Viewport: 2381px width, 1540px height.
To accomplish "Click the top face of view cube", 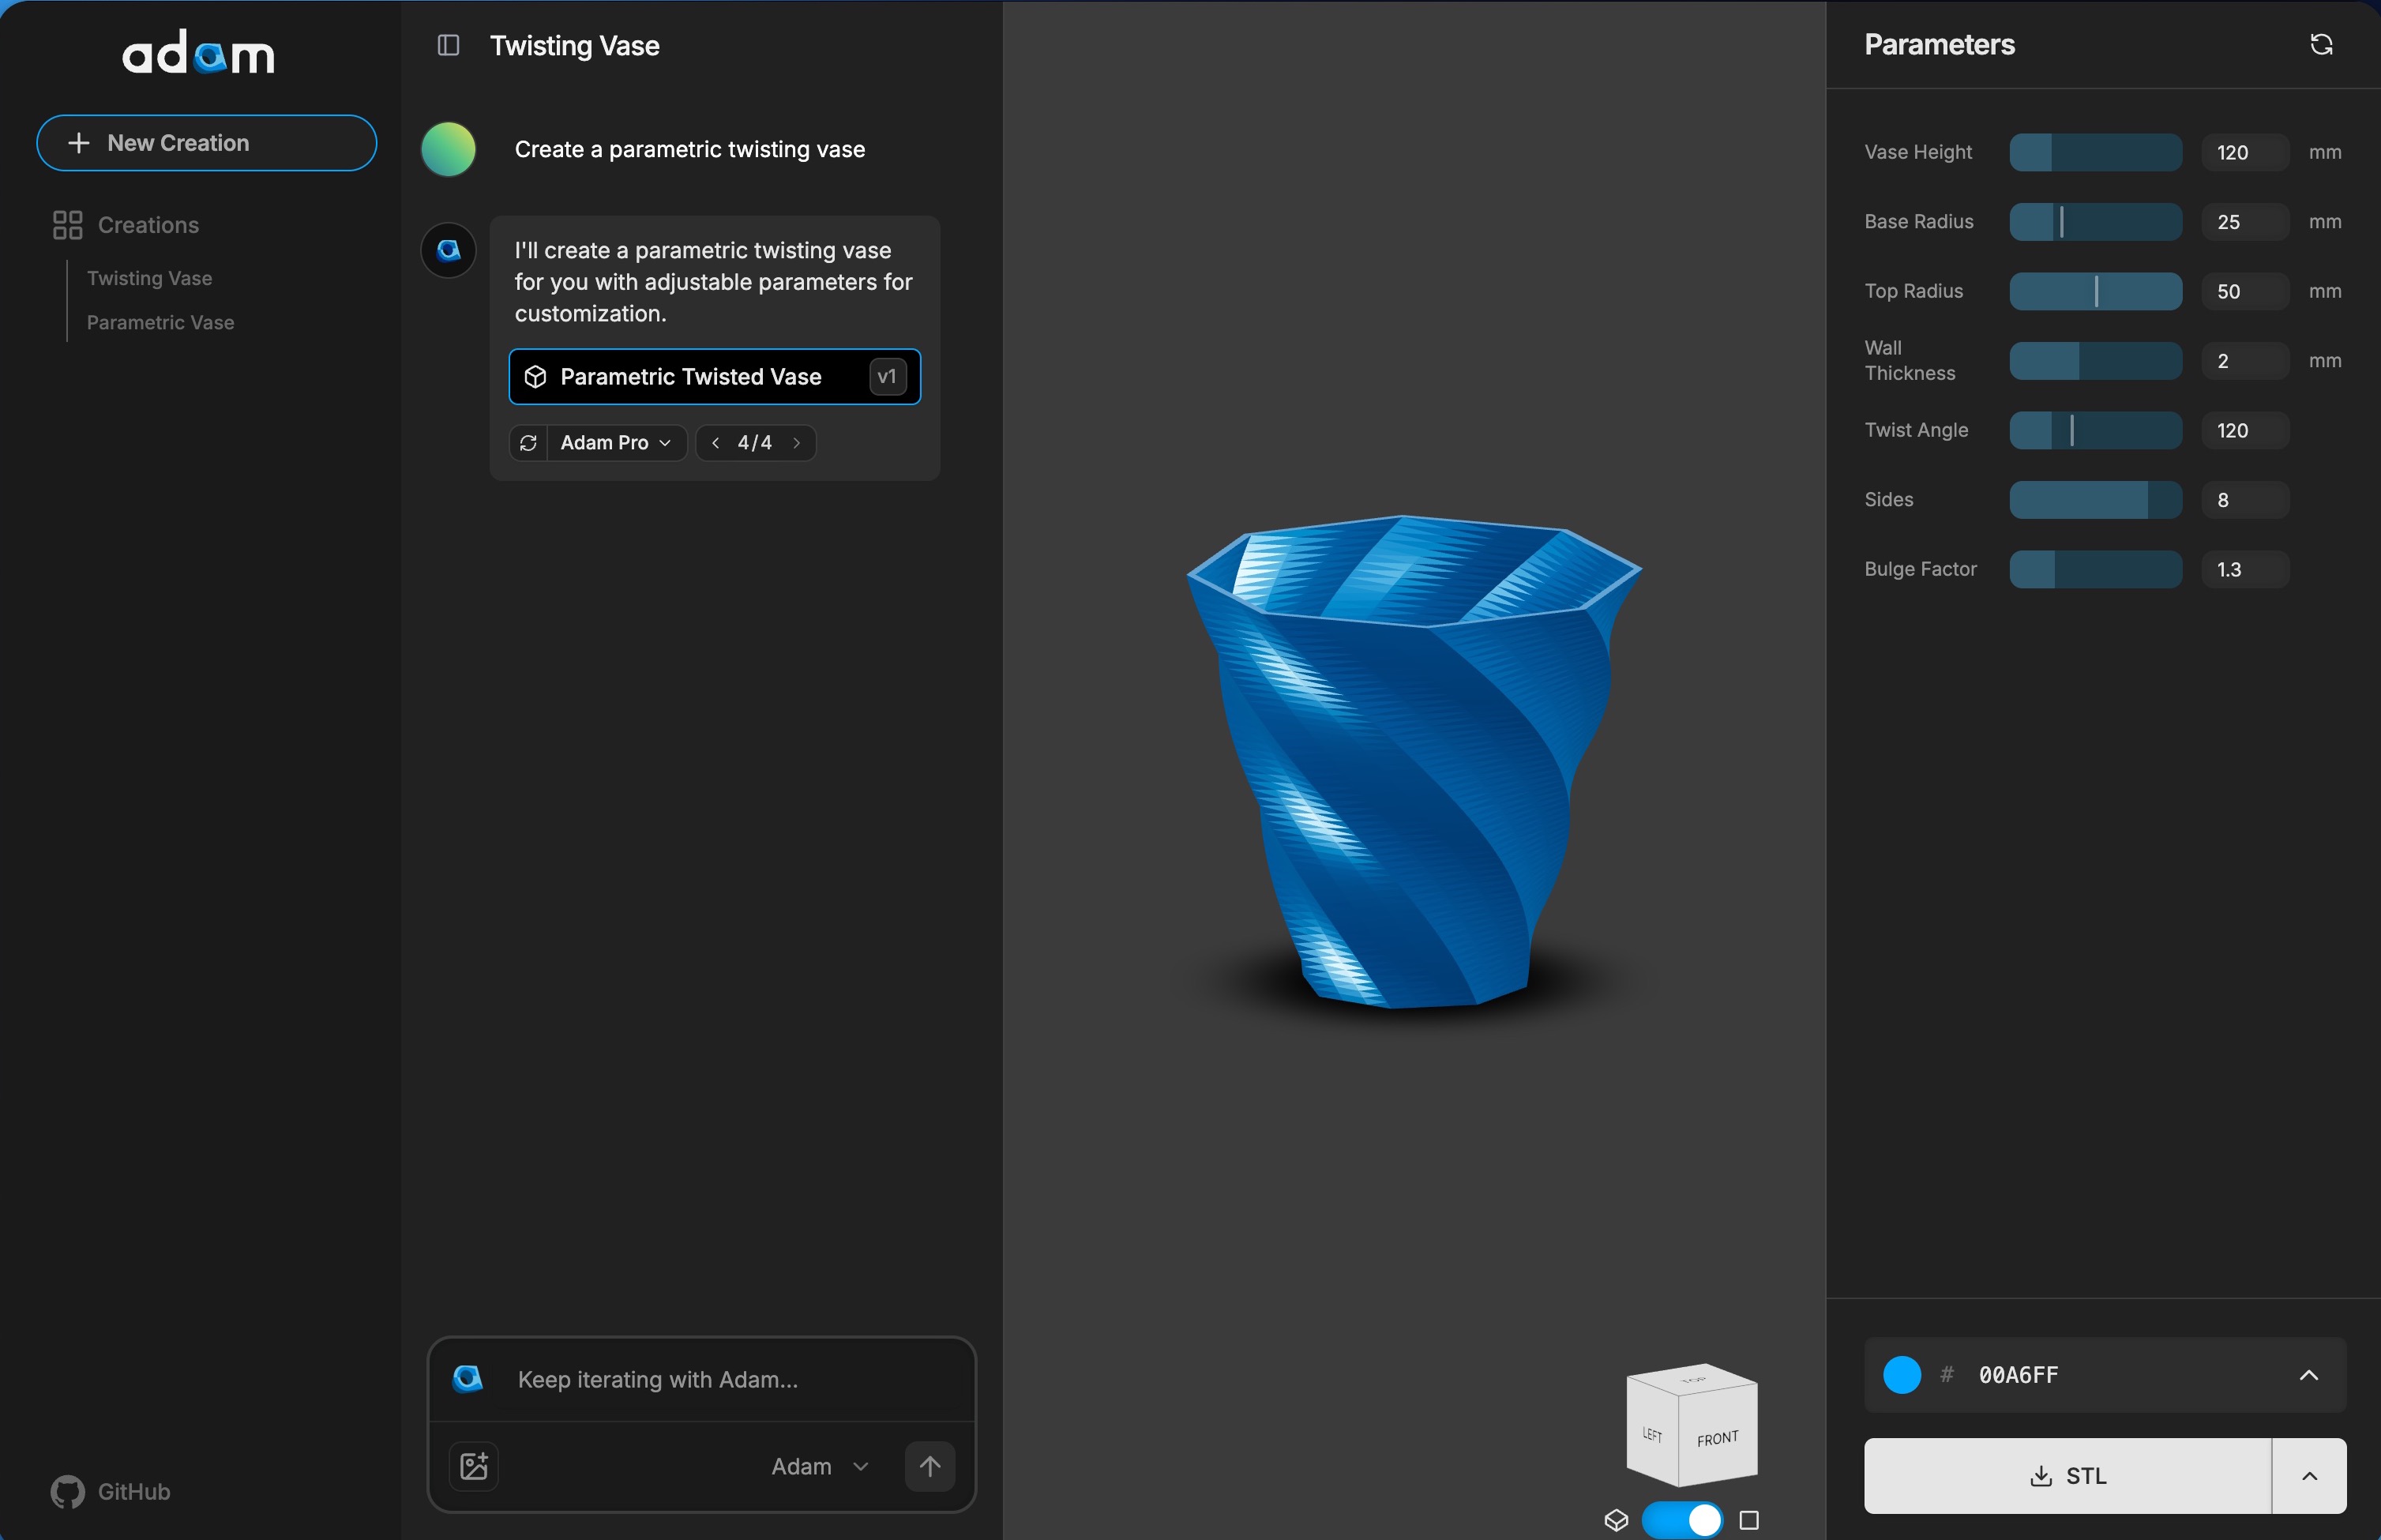I will (x=1692, y=1380).
